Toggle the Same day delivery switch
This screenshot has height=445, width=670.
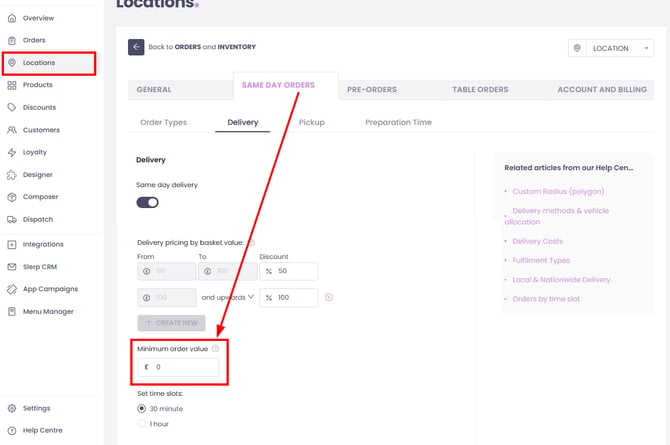tap(147, 202)
